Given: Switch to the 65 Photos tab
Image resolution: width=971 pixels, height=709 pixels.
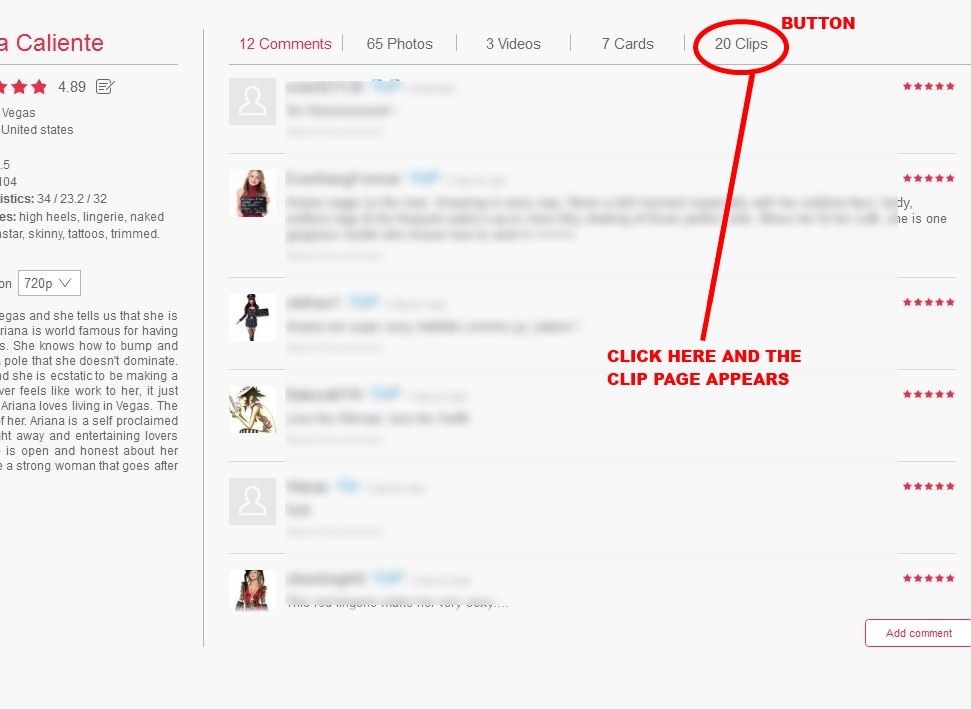Looking at the screenshot, I should point(399,44).
